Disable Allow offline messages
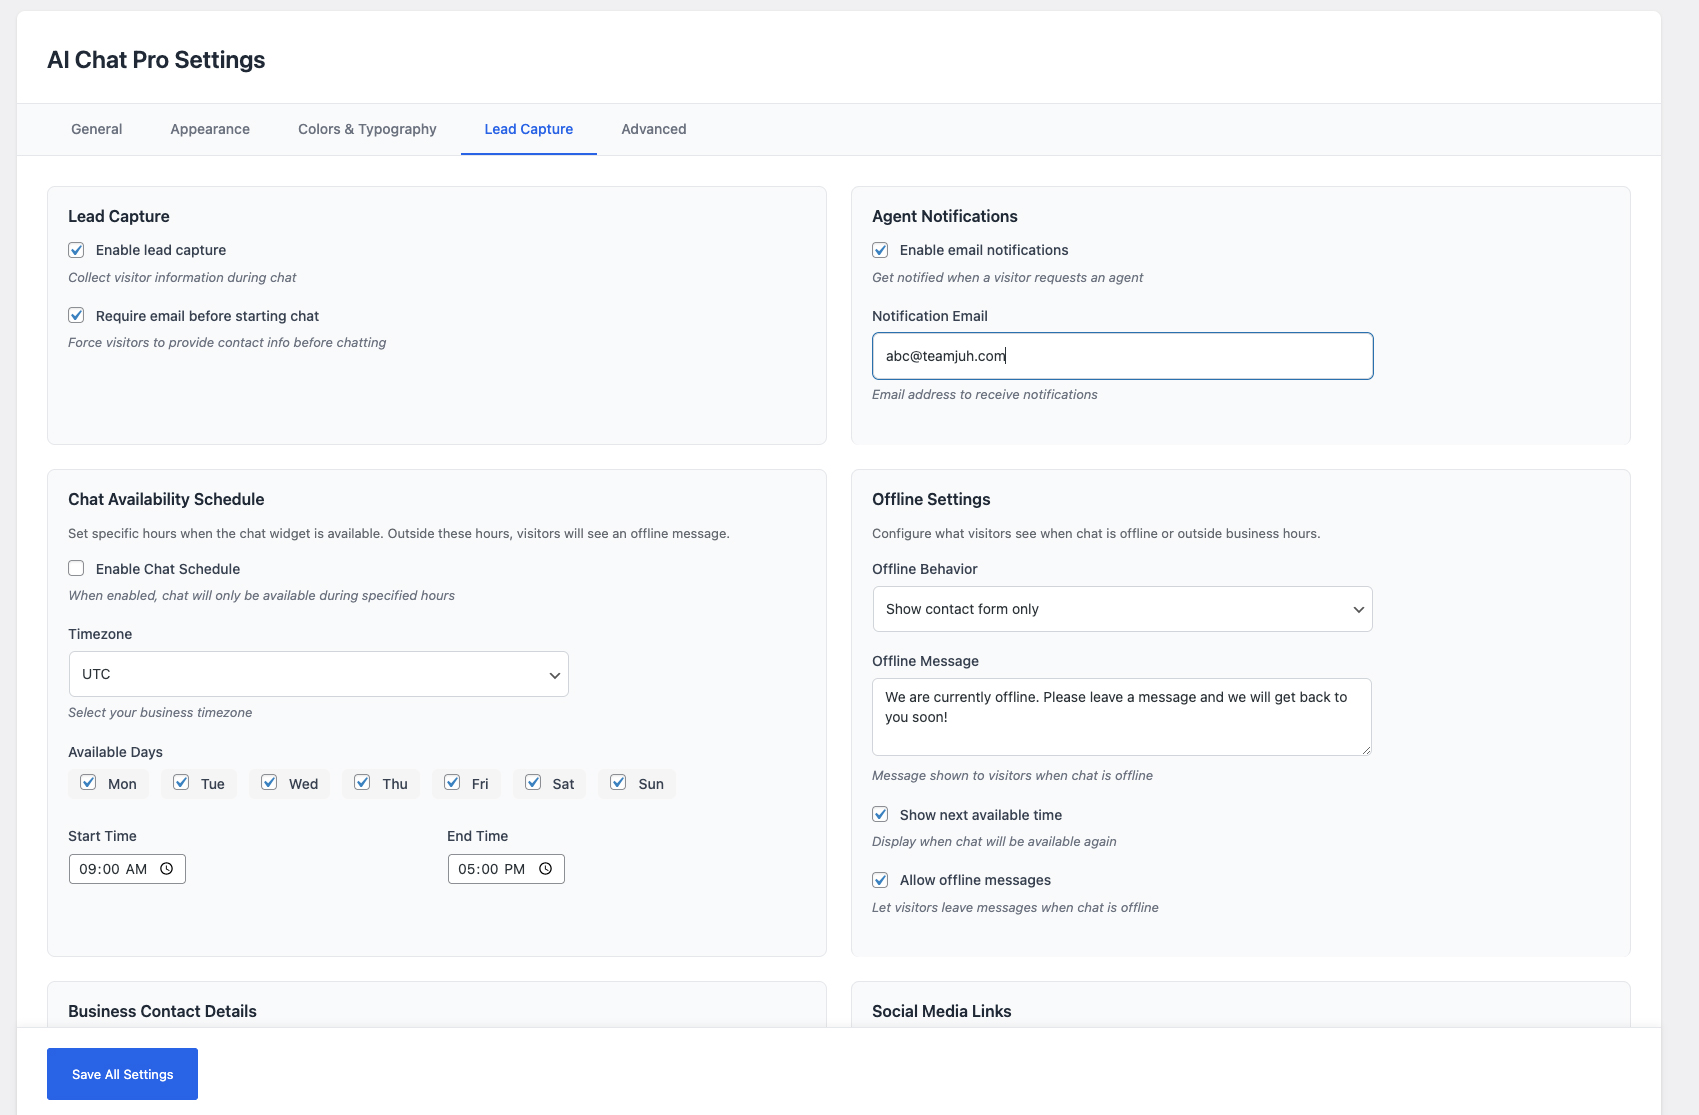The width and height of the screenshot is (1699, 1115). (880, 879)
